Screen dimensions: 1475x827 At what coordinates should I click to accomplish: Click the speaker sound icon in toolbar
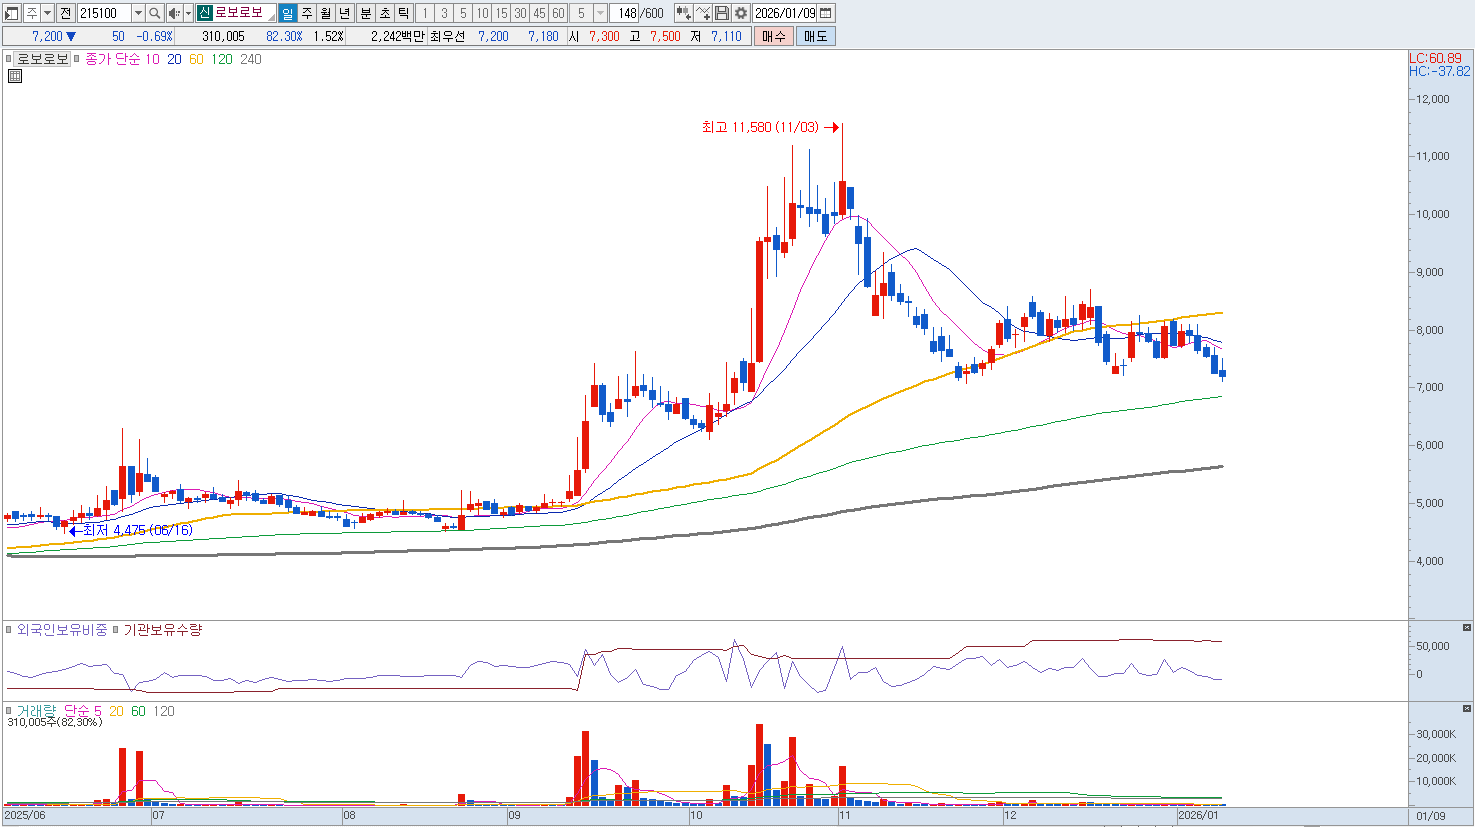point(174,13)
